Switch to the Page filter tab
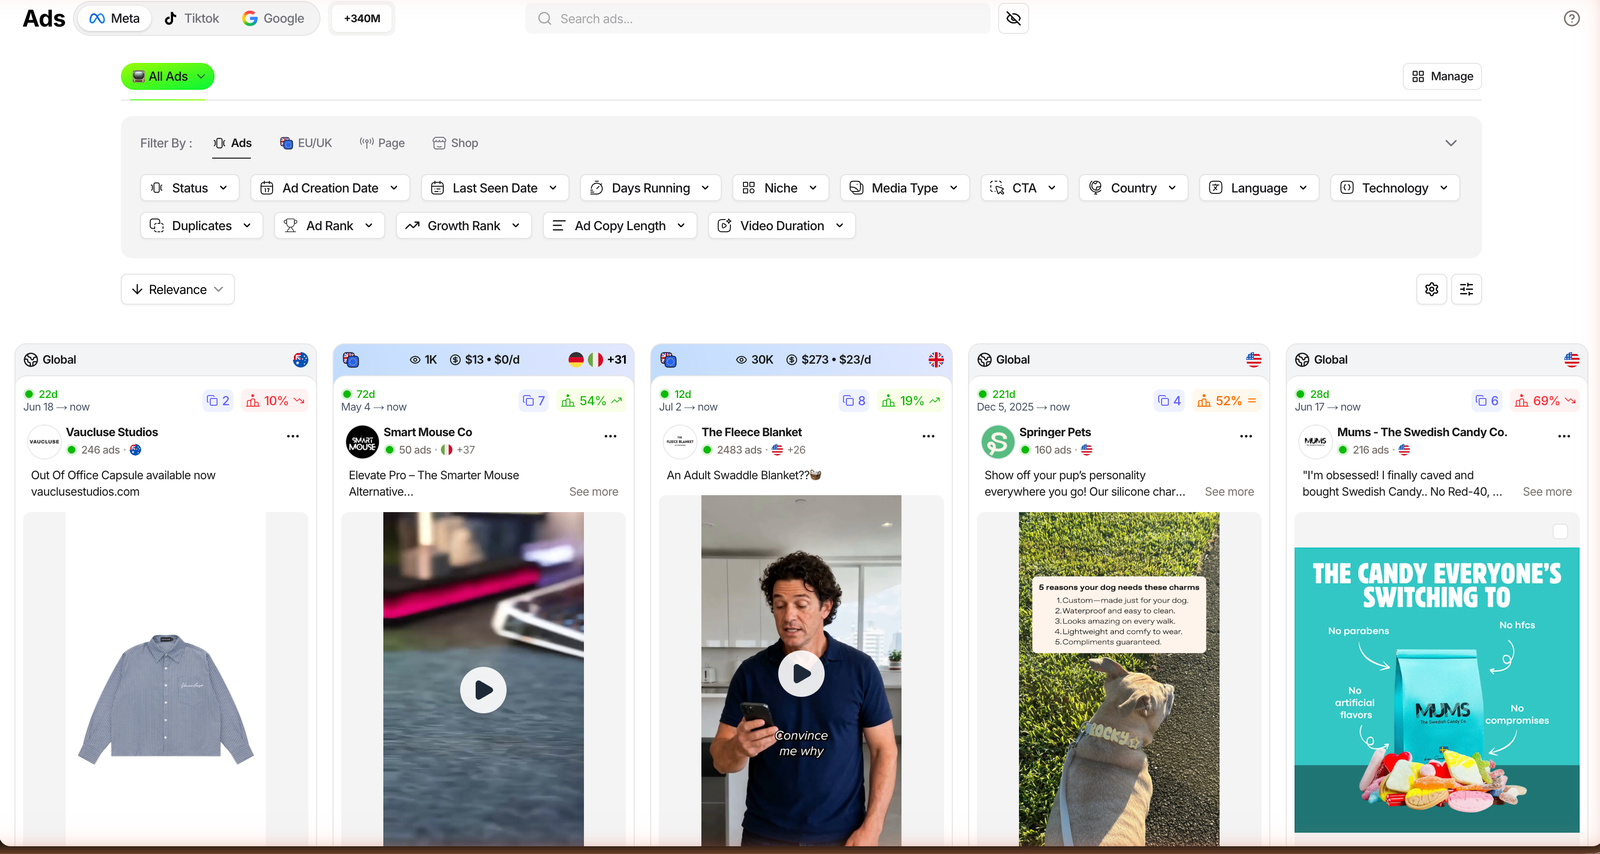This screenshot has height=854, width=1600. click(382, 143)
